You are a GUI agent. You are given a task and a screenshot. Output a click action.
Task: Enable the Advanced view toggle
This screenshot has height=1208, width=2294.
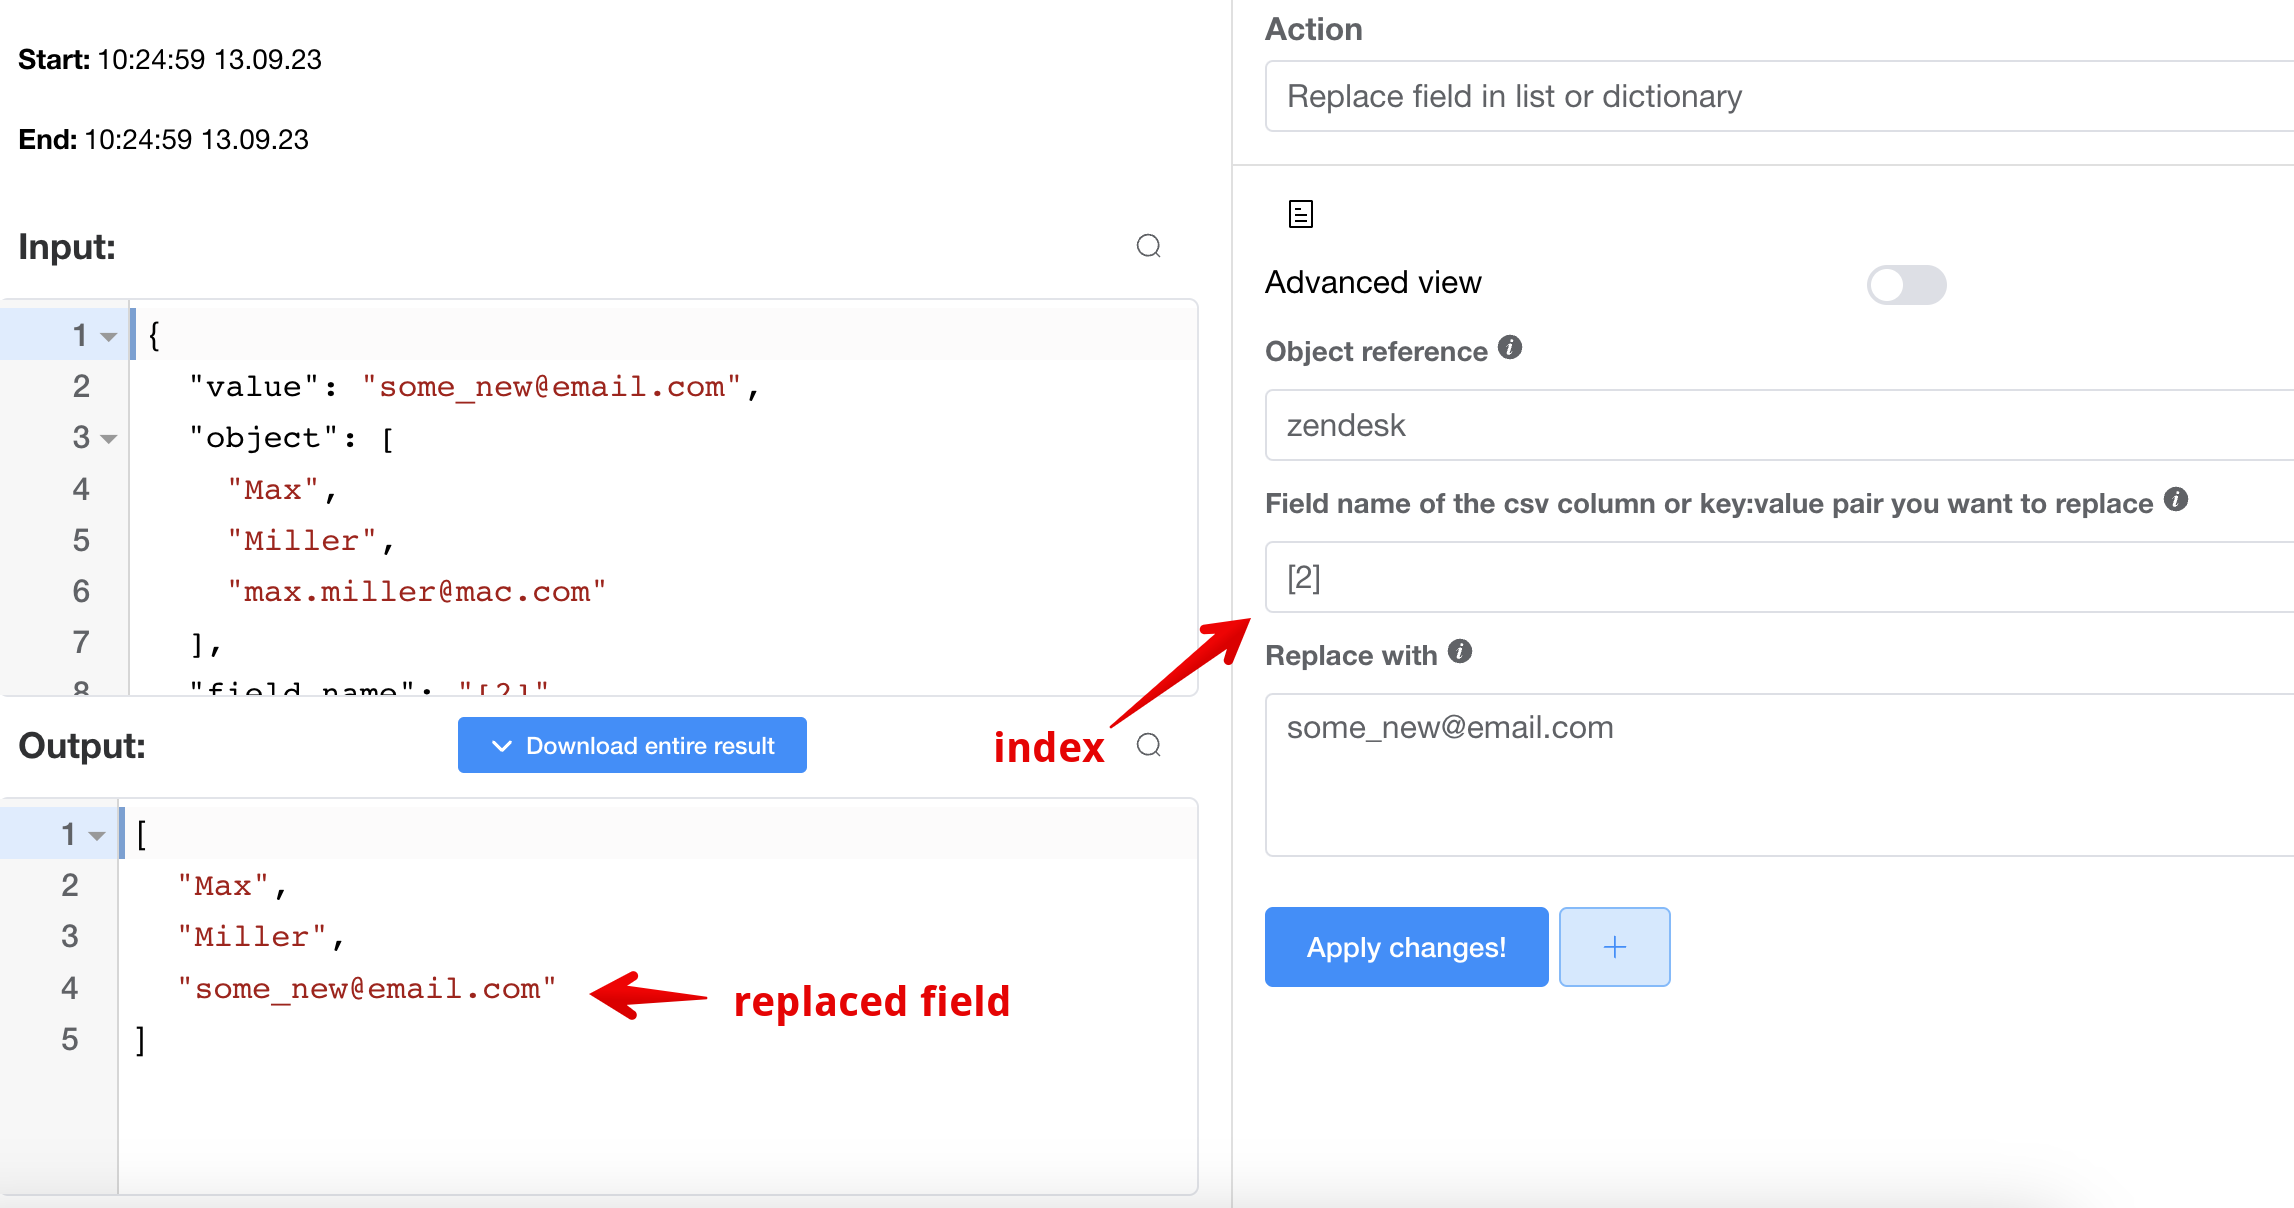tap(1905, 285)
